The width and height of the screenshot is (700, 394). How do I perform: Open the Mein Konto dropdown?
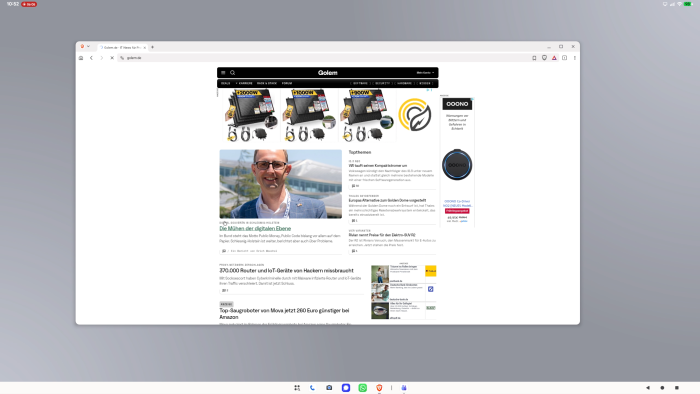[425, 73]
